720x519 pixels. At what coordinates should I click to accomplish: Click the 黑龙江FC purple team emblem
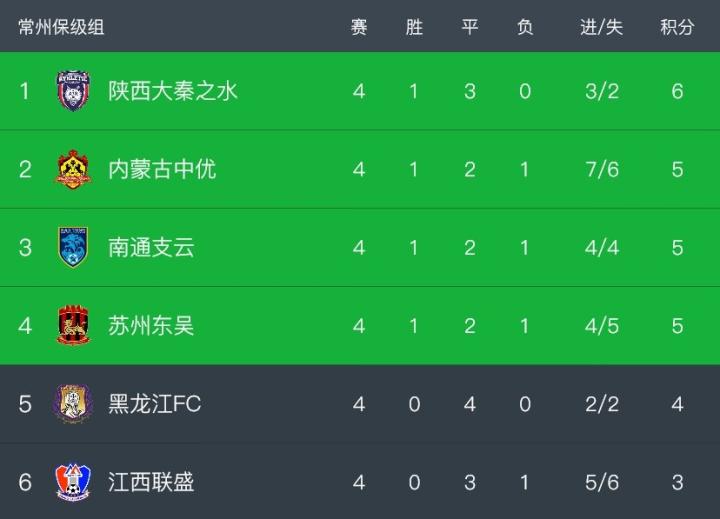[x=73, y=404]
